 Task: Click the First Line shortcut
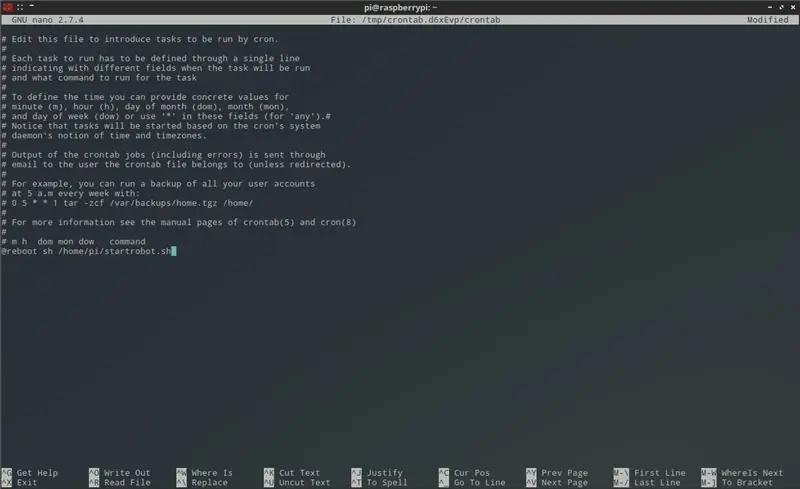click(649, 473)
